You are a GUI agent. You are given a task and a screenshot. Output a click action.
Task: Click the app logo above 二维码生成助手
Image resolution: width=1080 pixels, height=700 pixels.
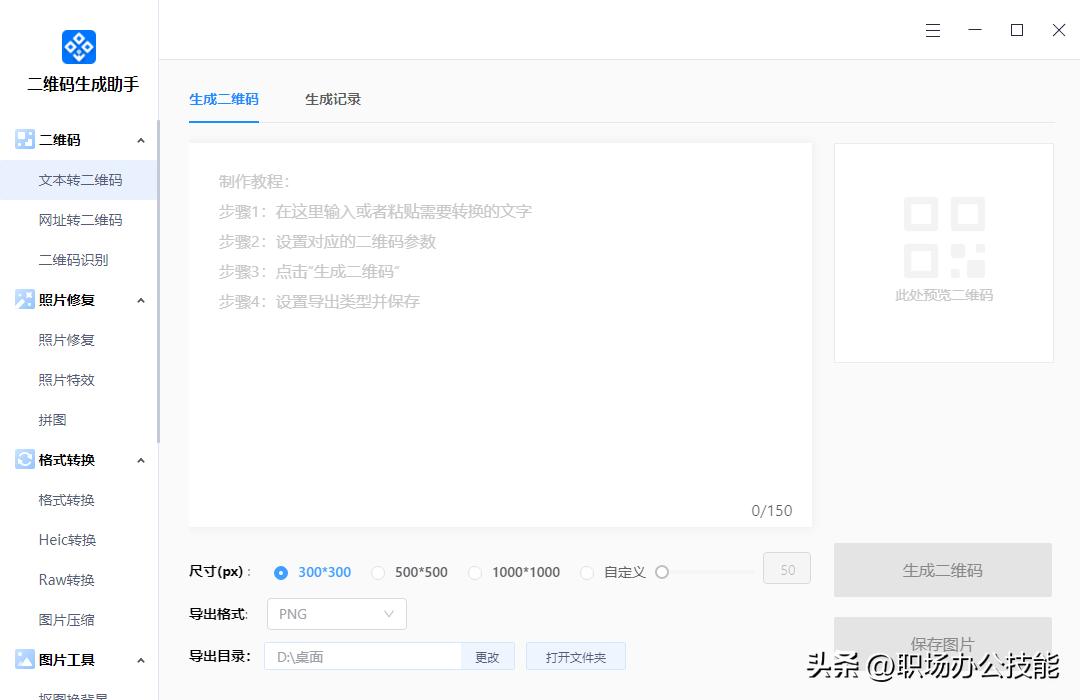click(78, 46)
